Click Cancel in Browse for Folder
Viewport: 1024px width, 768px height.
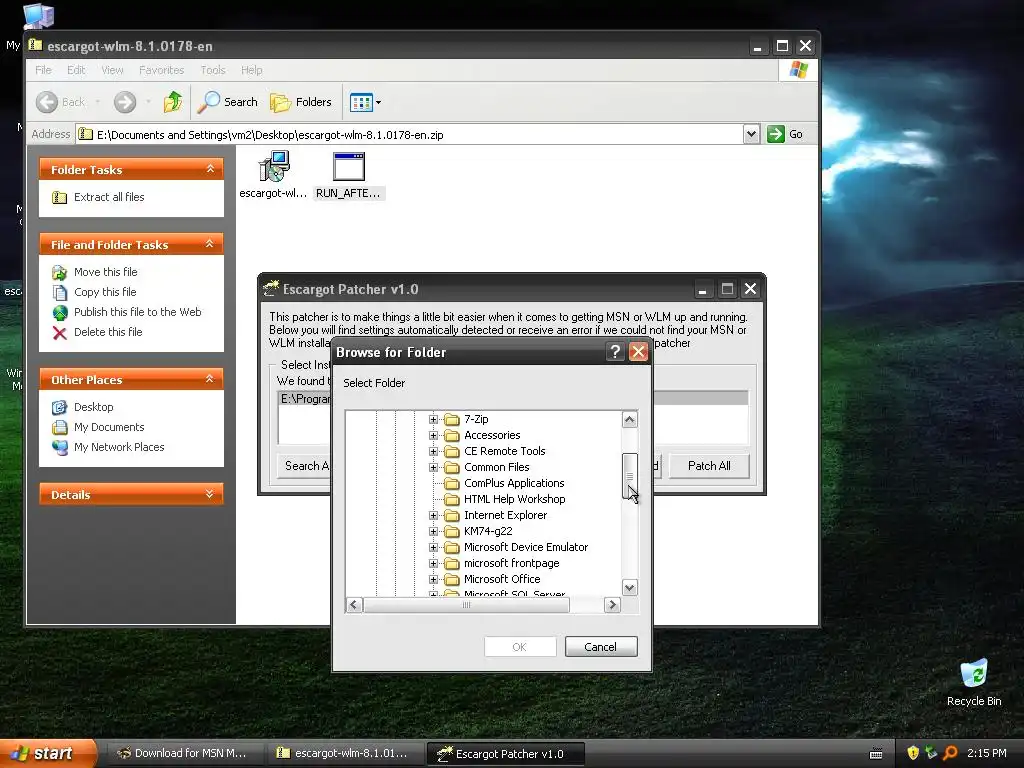click(601, 647)
